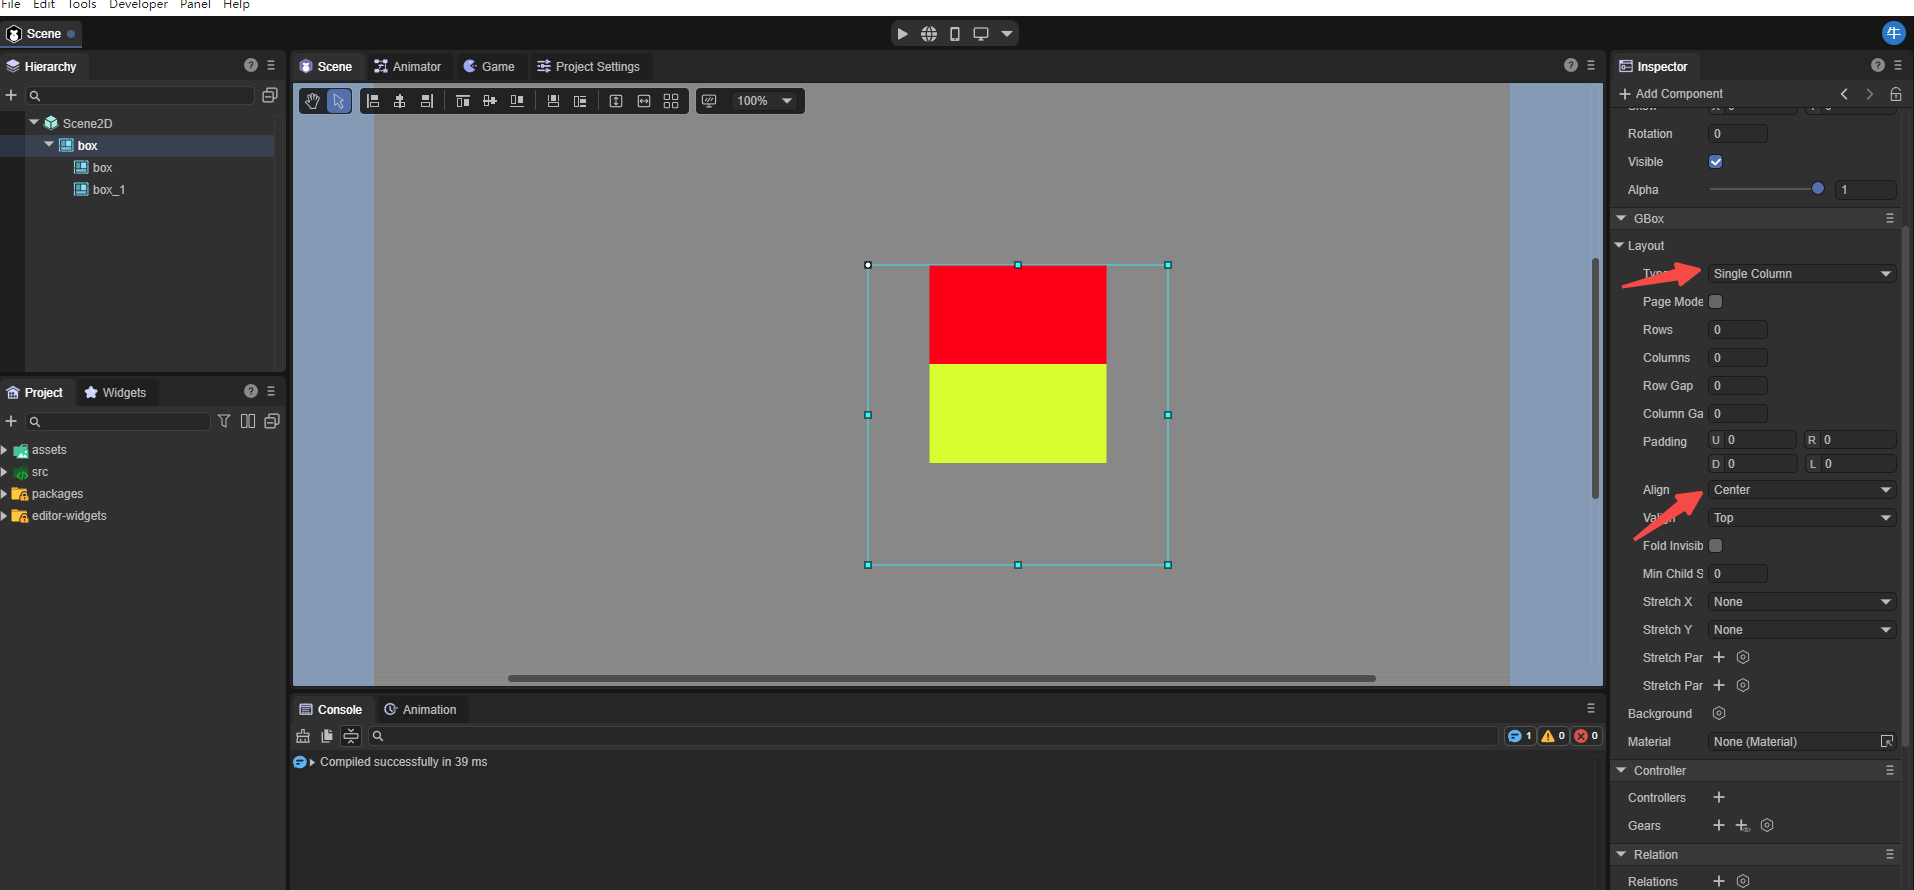This screenshot has width=1914, height=890.
Task: Open the Layout Type dropdown
Action: [x=1801, y=274]
